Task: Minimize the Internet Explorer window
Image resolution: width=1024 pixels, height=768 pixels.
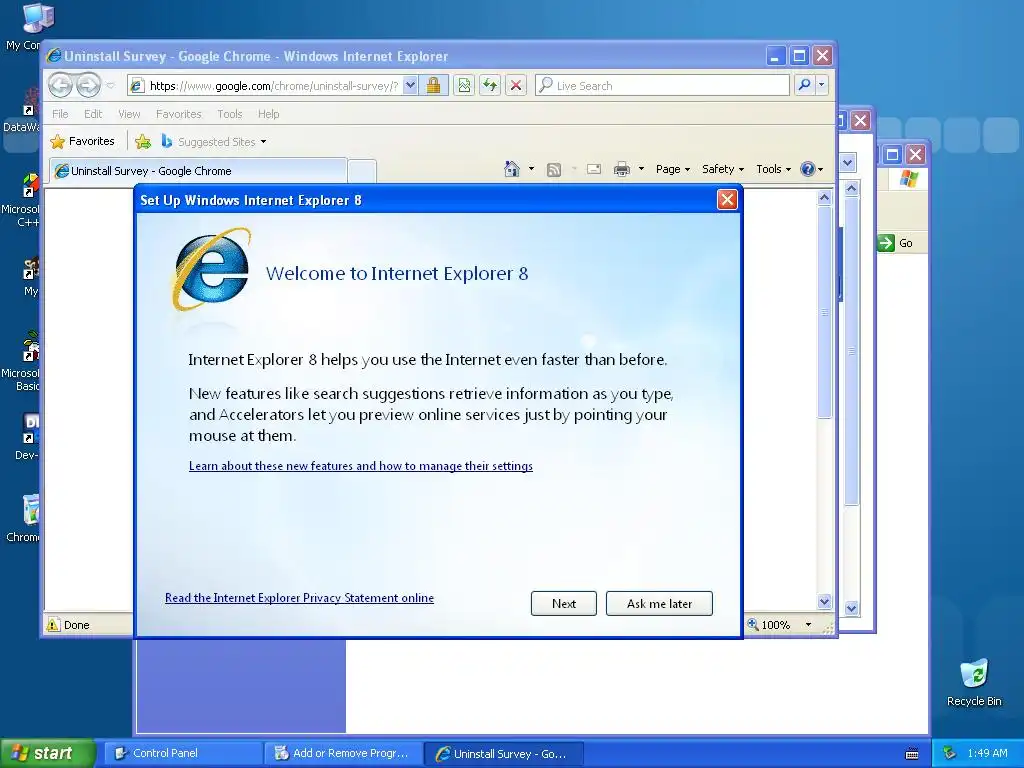Action: 775,56
